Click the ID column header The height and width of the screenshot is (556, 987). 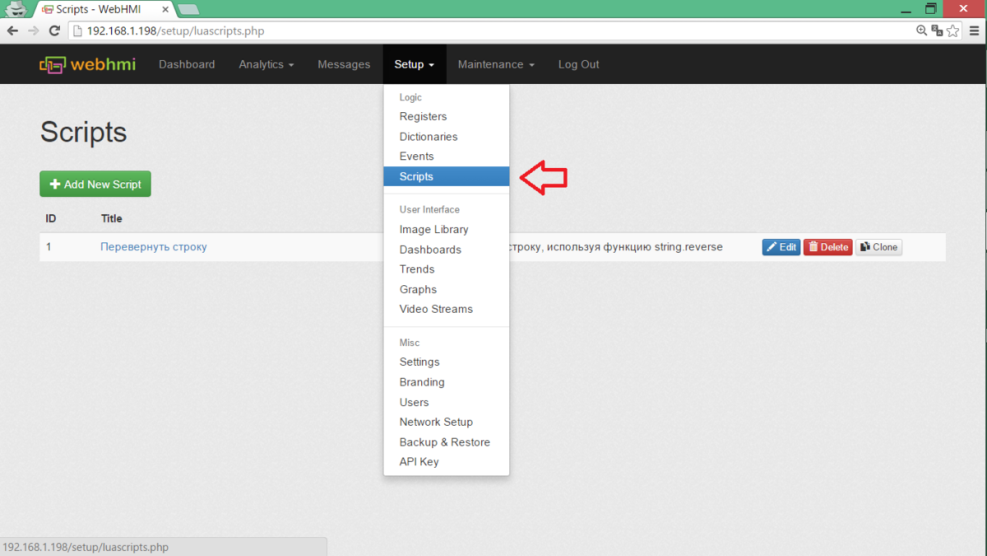50,218
